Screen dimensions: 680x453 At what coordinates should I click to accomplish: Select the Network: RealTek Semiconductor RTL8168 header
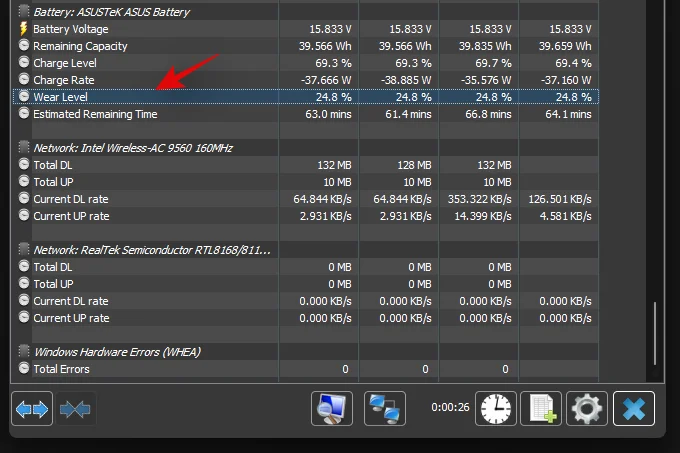pyautogui.click(x=152, y=250)
